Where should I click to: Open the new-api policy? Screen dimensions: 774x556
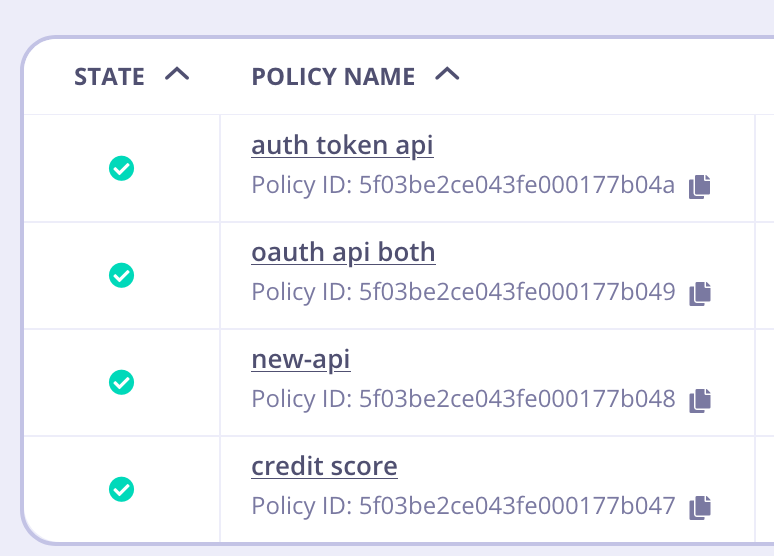(x=300, y=360)
